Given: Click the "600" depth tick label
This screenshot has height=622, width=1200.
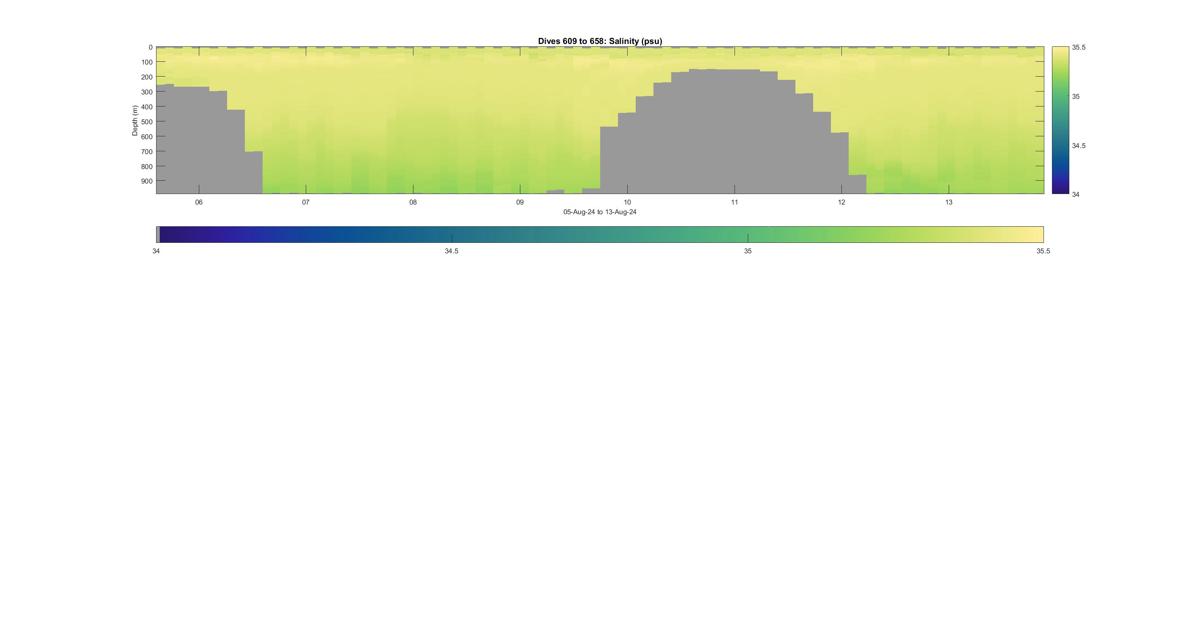Looking at the screenshot, I should point(146,137).
